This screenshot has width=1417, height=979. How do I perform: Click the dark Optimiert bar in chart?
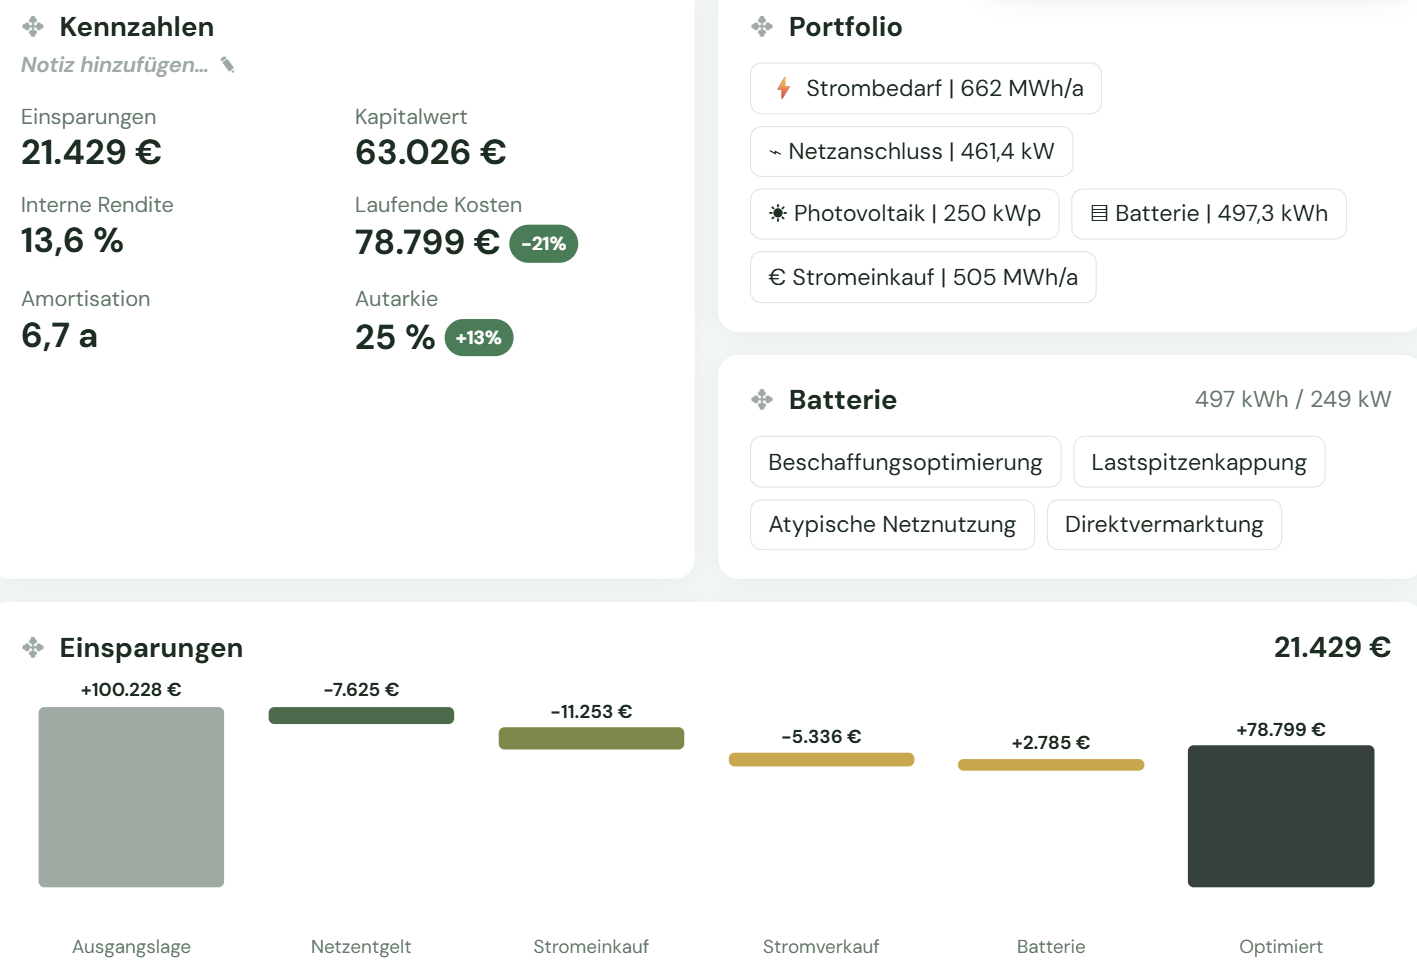(x=1281, y=816)
